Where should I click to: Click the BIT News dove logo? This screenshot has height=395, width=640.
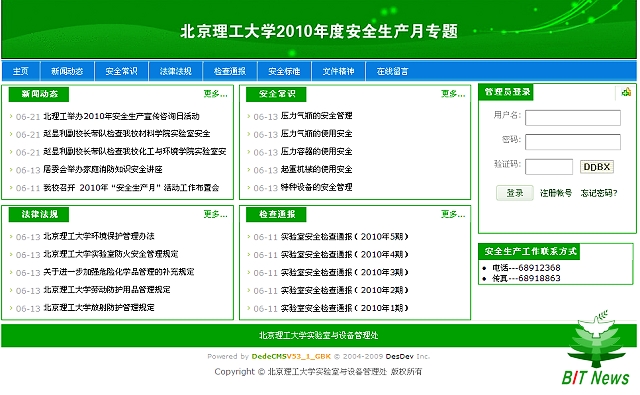596,348
